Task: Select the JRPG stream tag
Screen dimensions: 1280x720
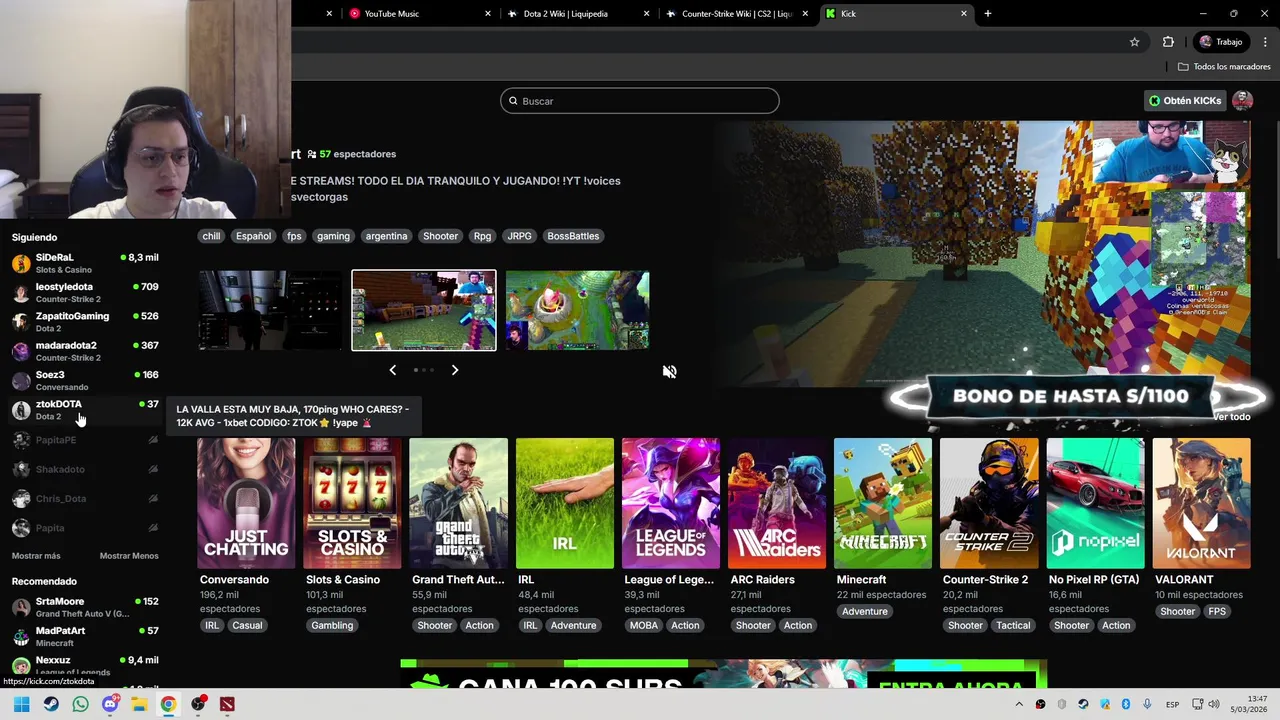Action: [519, 236]
